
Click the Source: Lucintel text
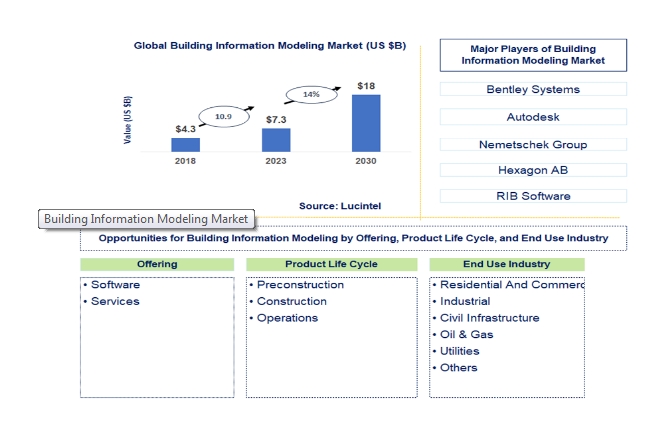click(x=340, y=206)
